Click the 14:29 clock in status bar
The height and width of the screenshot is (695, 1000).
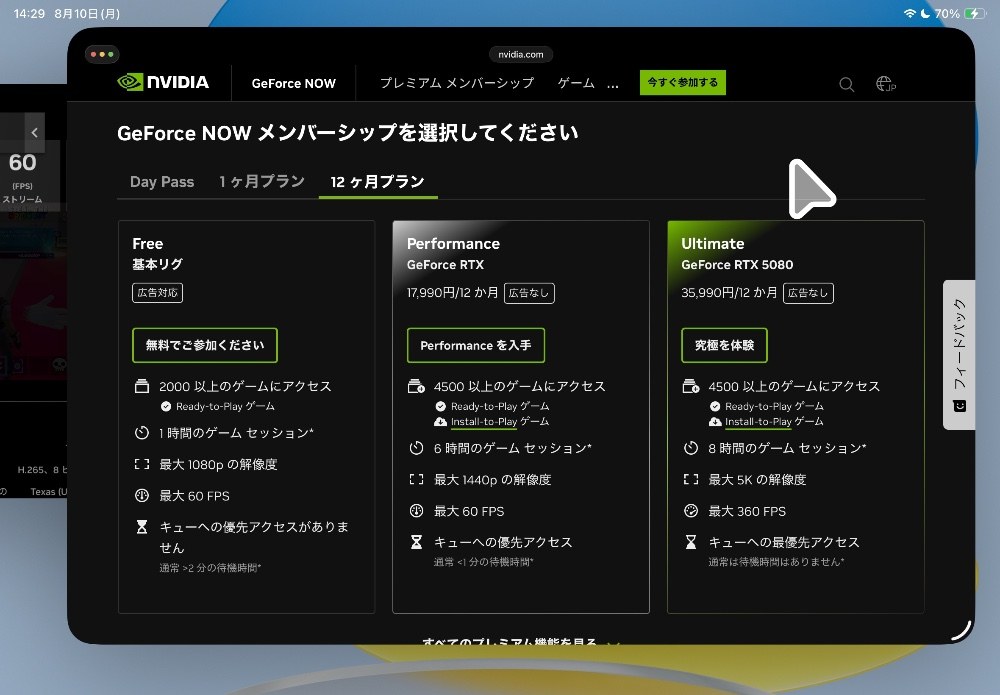click(x=29, y=13)
